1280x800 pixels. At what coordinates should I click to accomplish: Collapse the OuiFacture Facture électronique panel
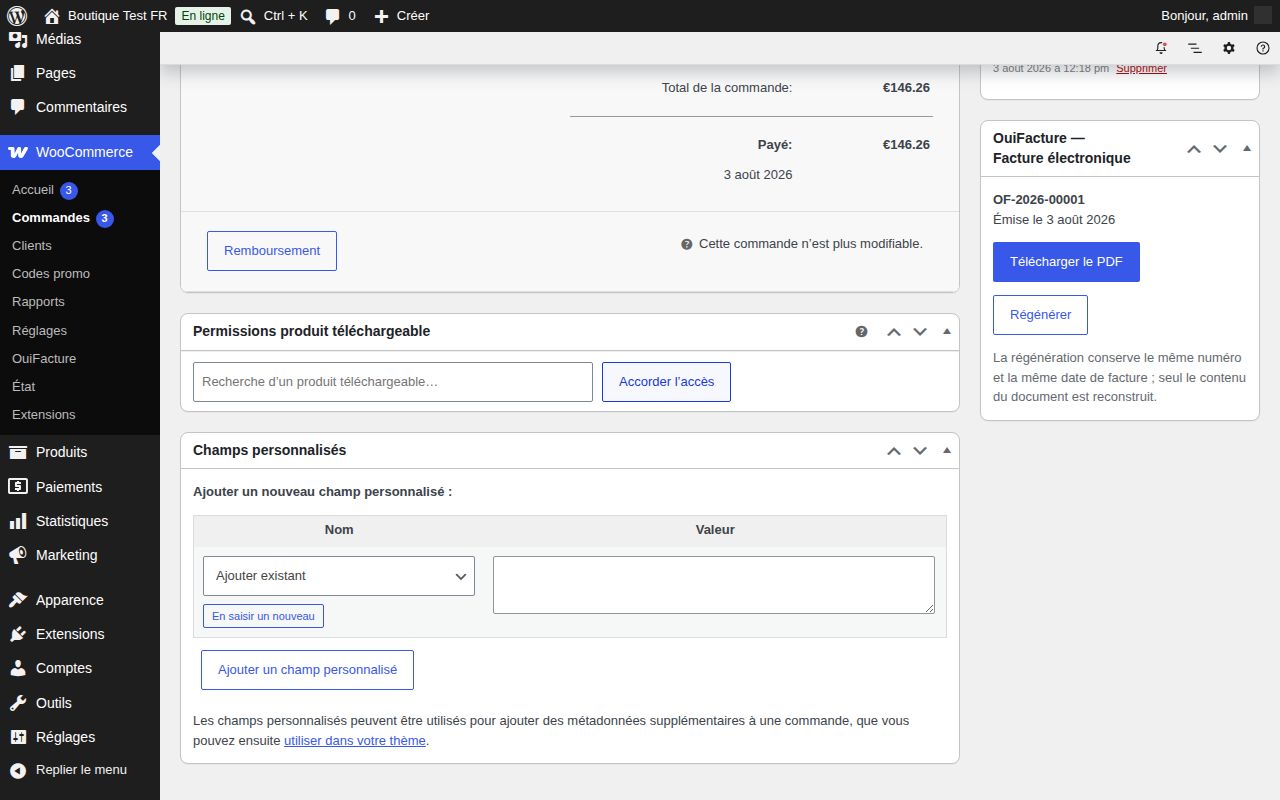click(1247, 148)
